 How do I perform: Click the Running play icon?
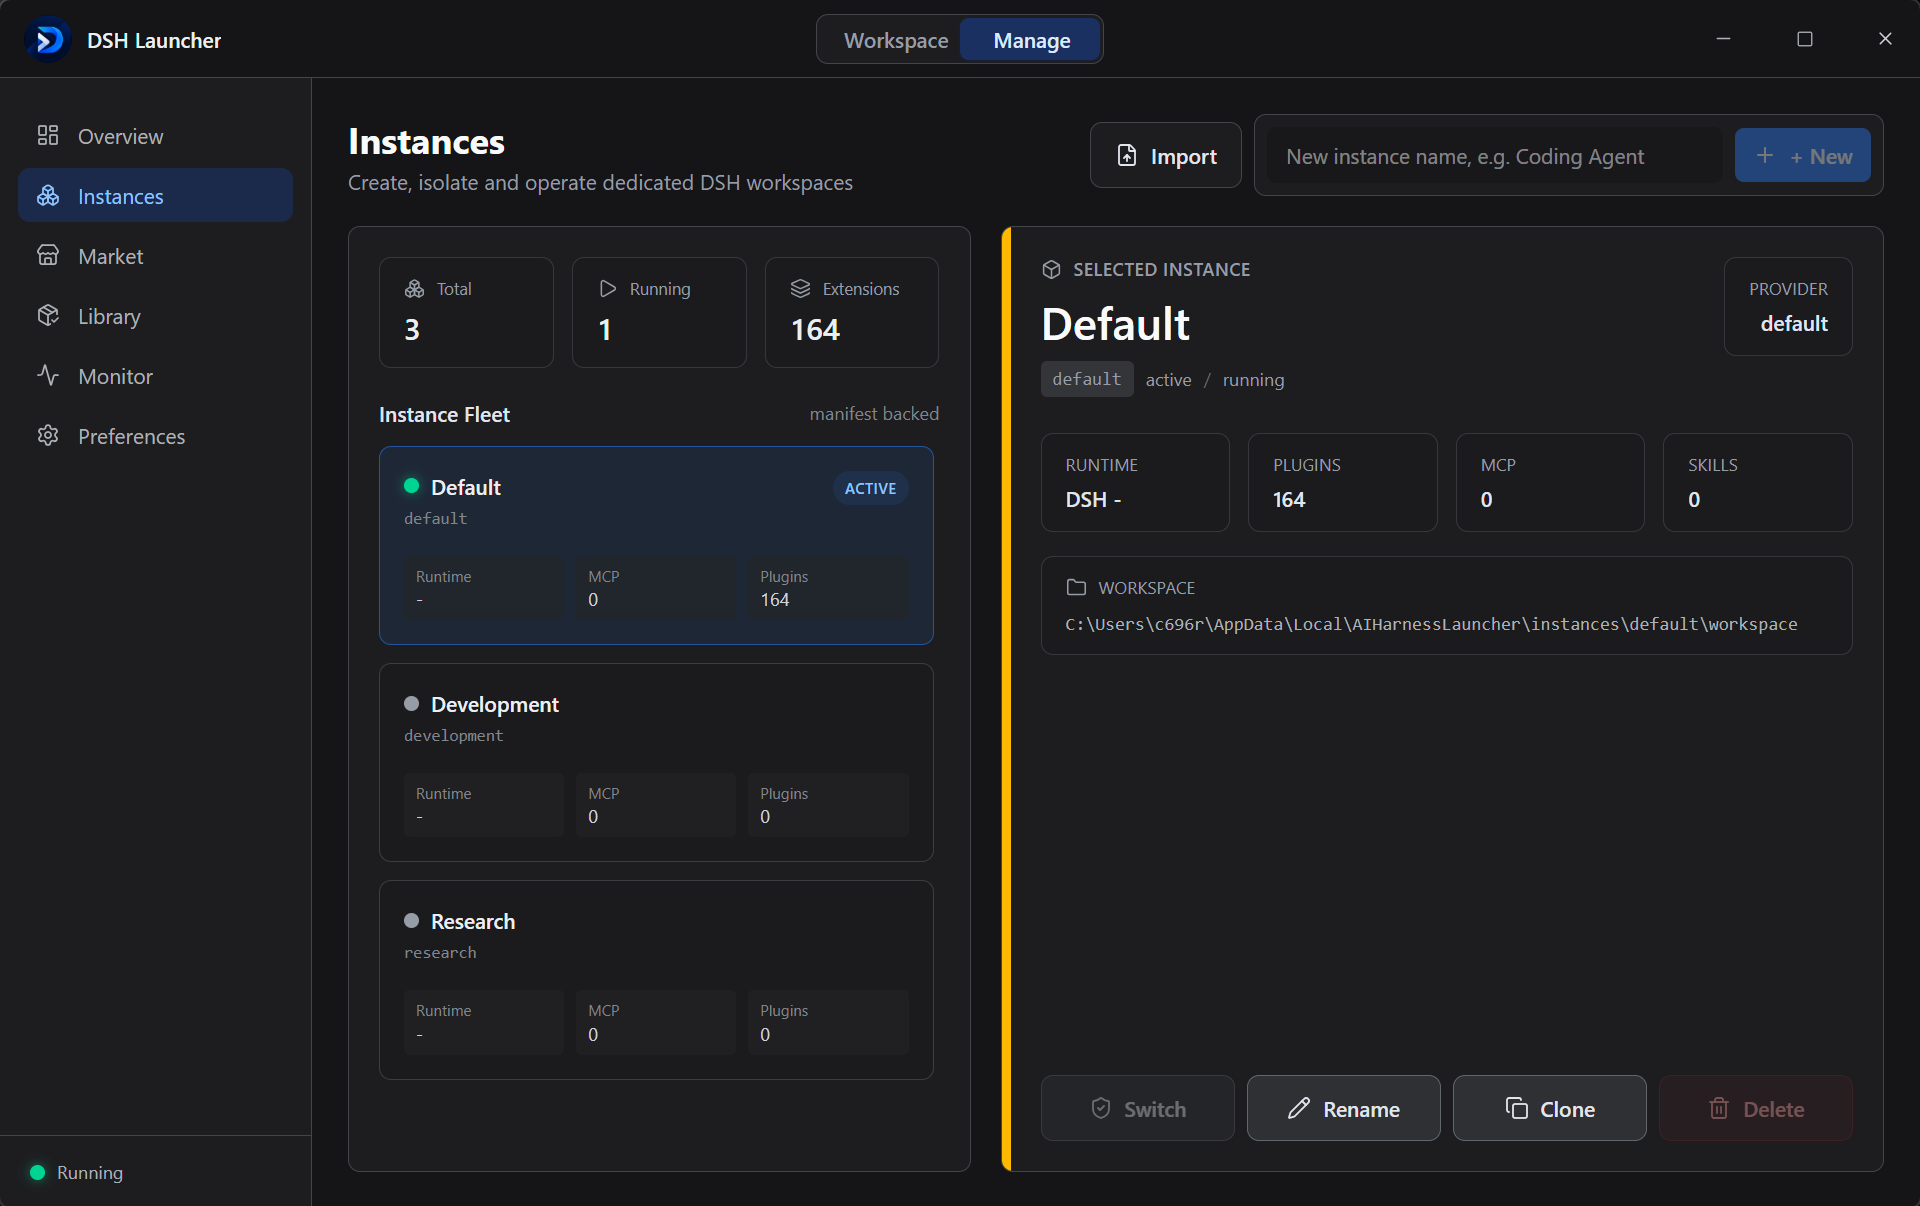(608, 289)
